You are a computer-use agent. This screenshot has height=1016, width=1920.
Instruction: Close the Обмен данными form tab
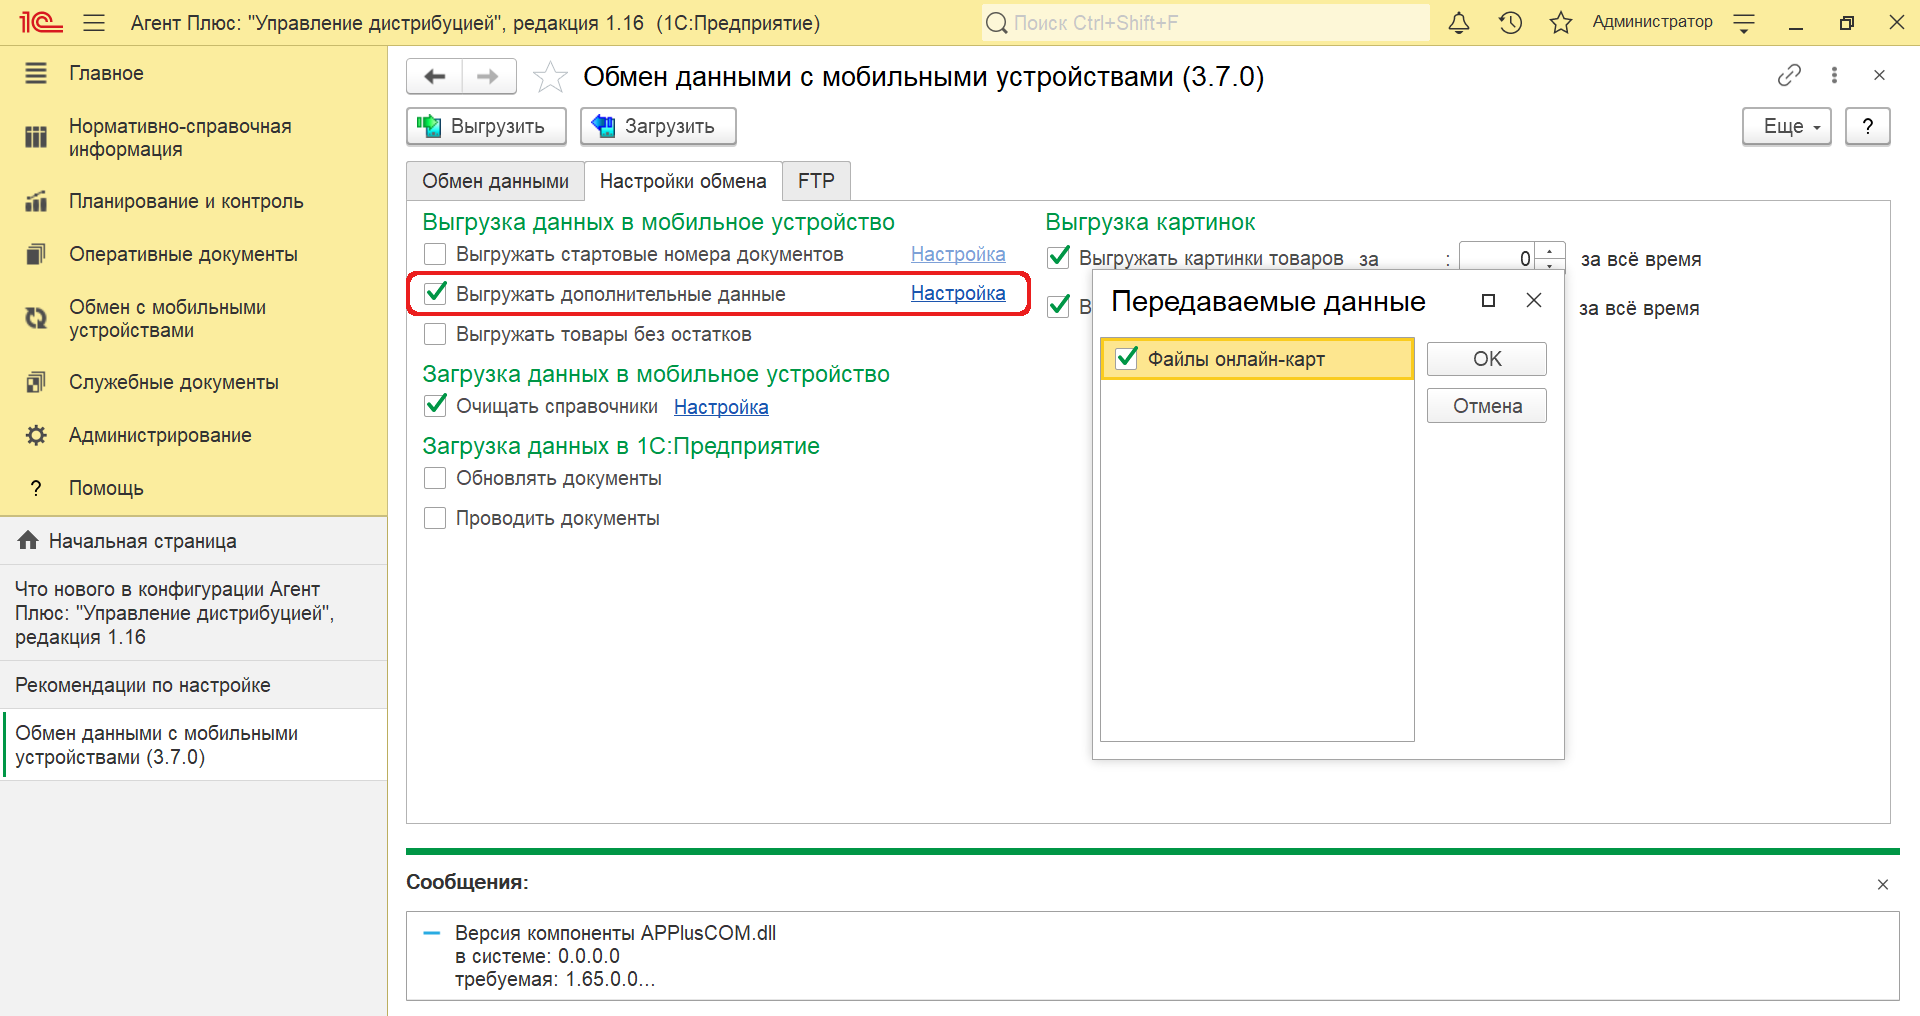click(1879, 75)
